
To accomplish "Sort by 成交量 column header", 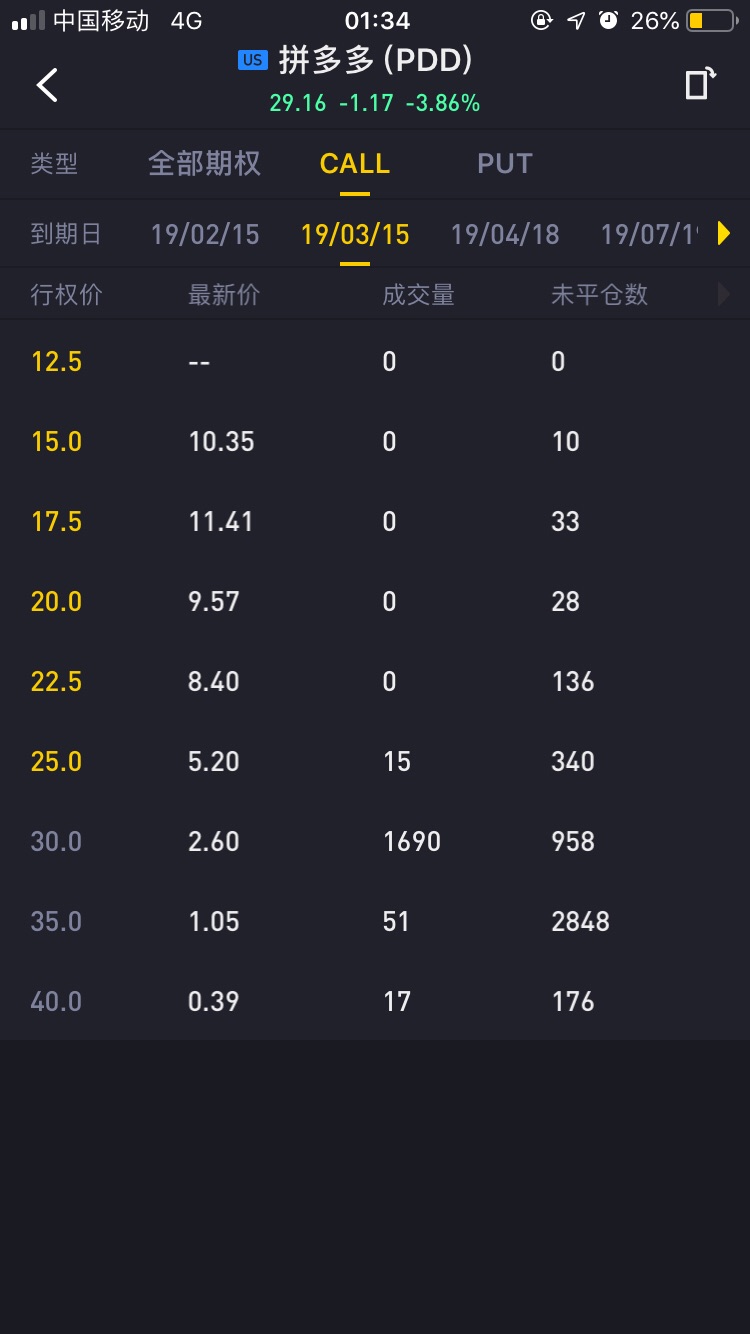I will pyautogui.click(x=418, y=294).
